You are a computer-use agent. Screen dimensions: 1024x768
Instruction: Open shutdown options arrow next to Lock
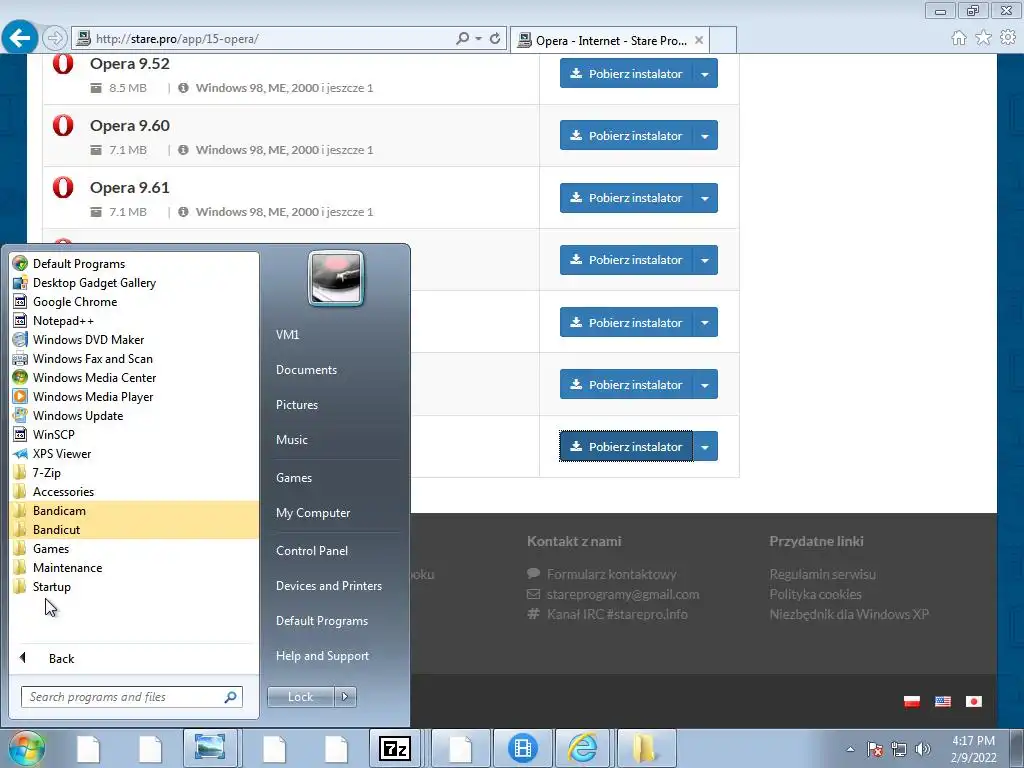click(x=345, y=697)
